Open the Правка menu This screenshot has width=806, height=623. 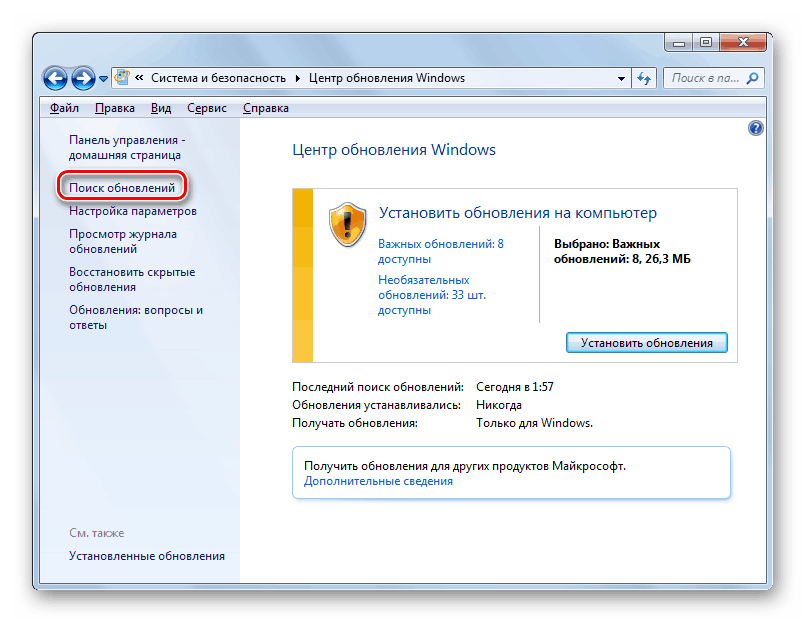[x=115, y=108]
